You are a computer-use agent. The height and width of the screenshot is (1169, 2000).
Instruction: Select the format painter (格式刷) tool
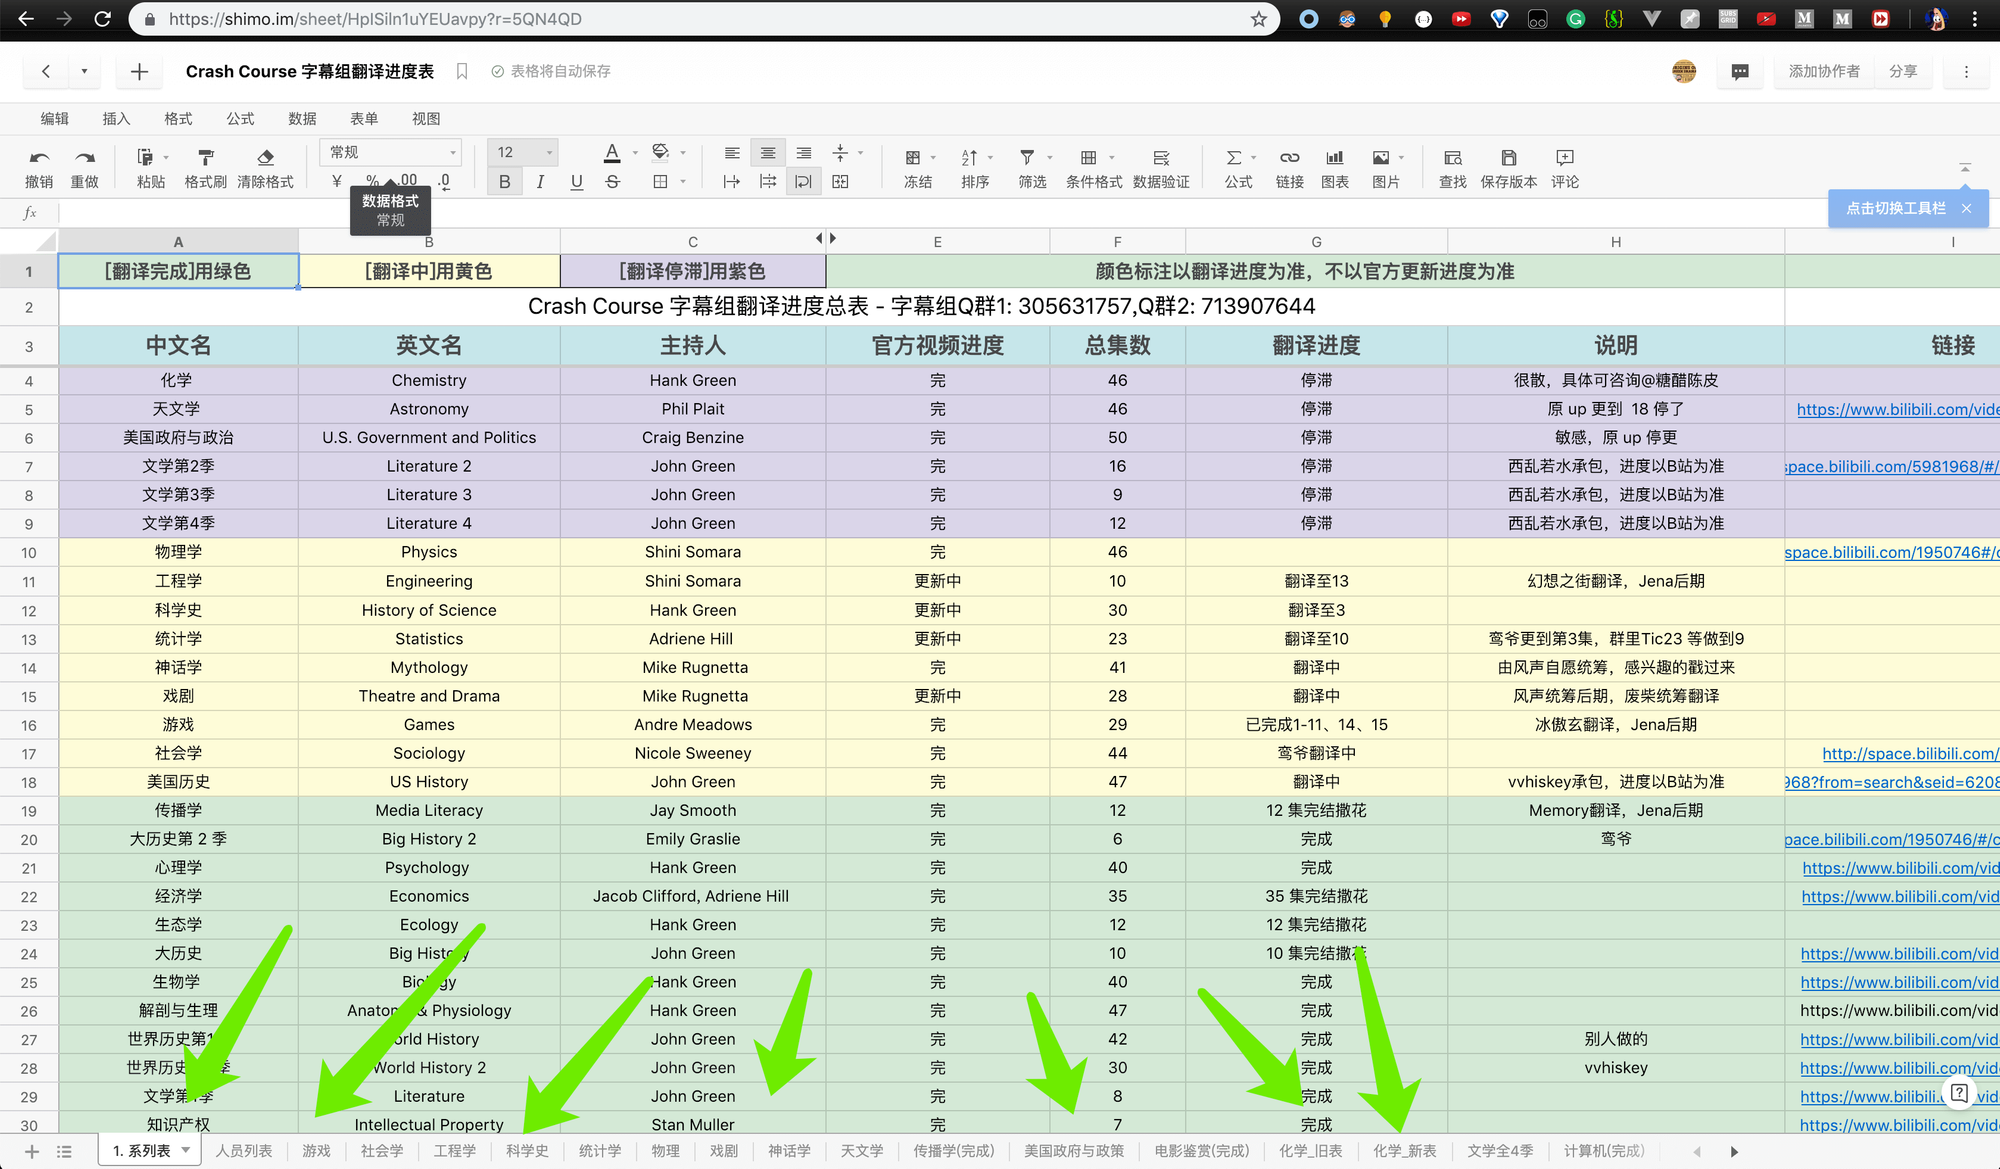point(206,158)
